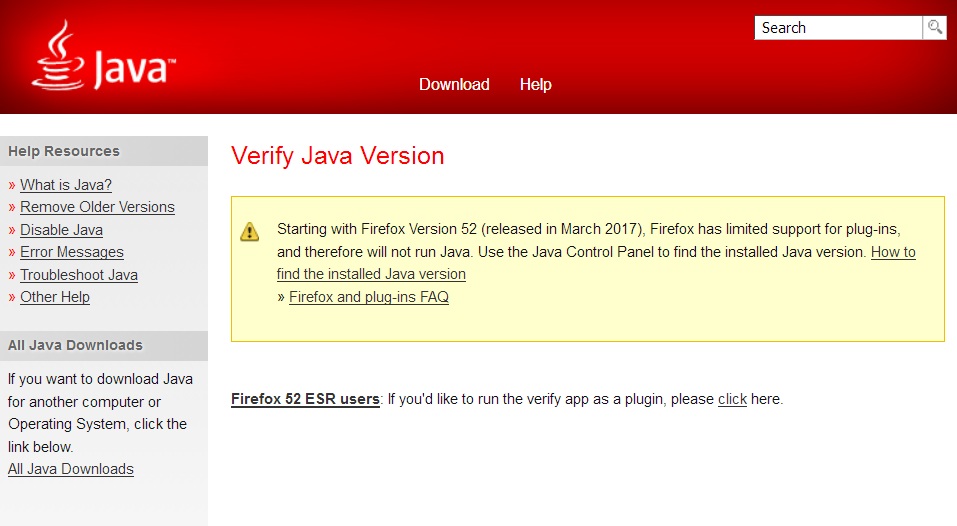Click the 'If you want to download Java' paragraph
The width and height of the screenshot is (957, 526).
coord(100,413)
